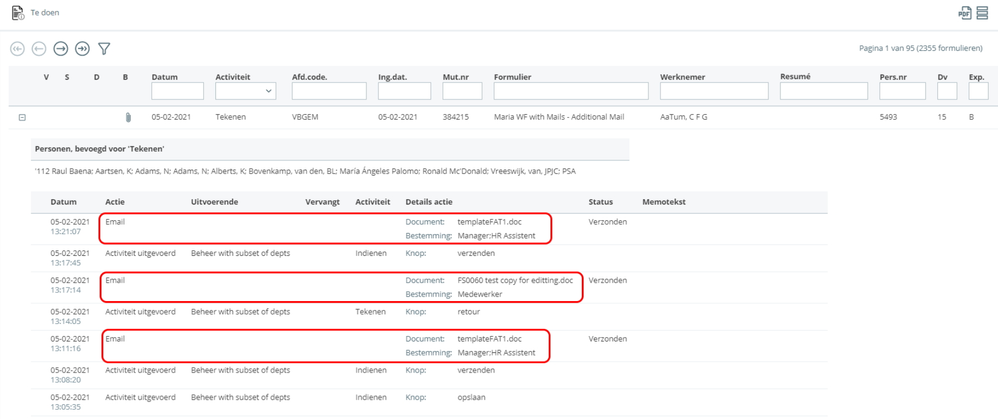Click the Pers.nr filter field
Viewport: 998px width, 419px height.
(x=903, y=91)
